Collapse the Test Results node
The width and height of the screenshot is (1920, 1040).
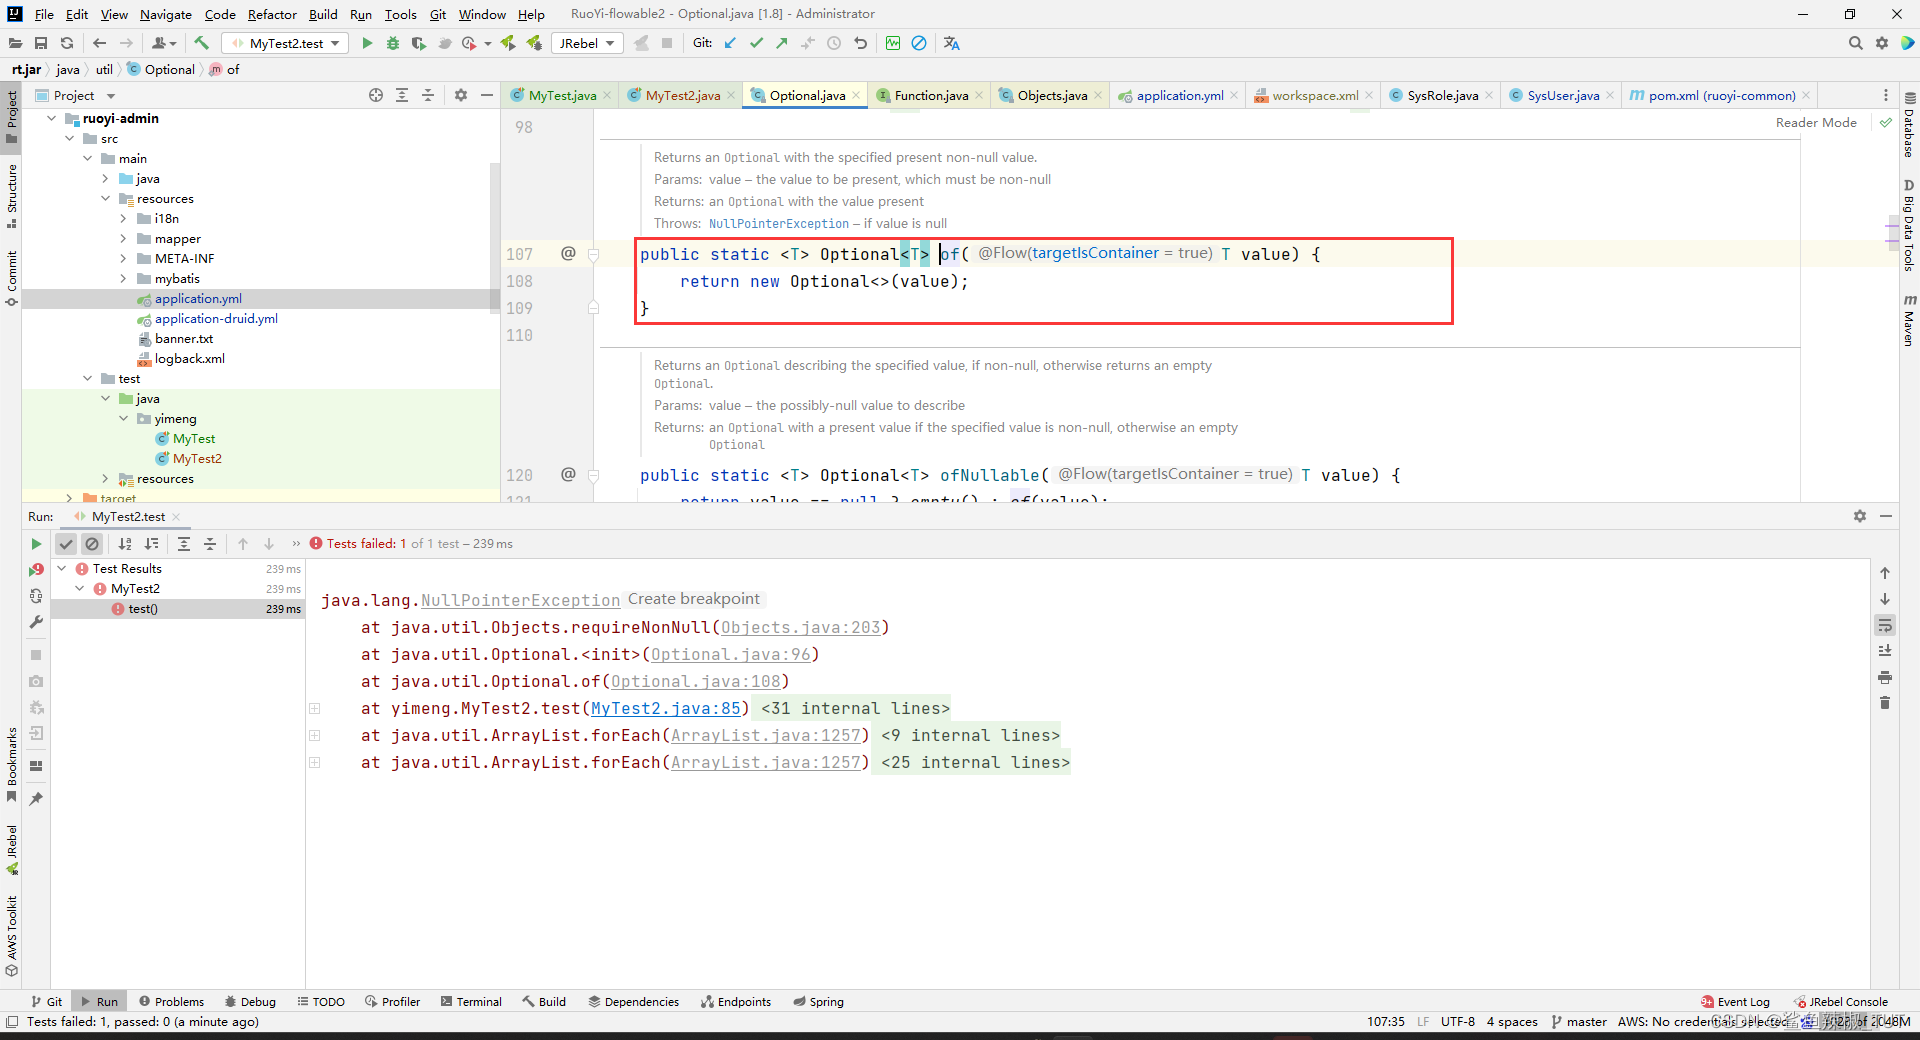coord(62,568)
